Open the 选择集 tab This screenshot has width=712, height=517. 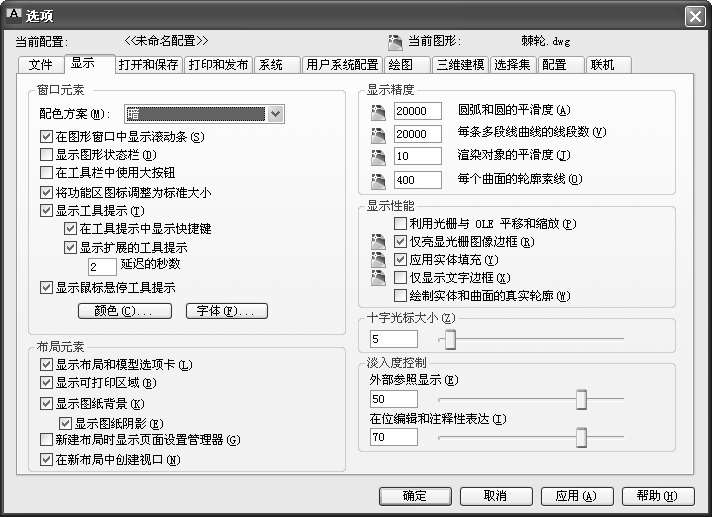(513, 65)
